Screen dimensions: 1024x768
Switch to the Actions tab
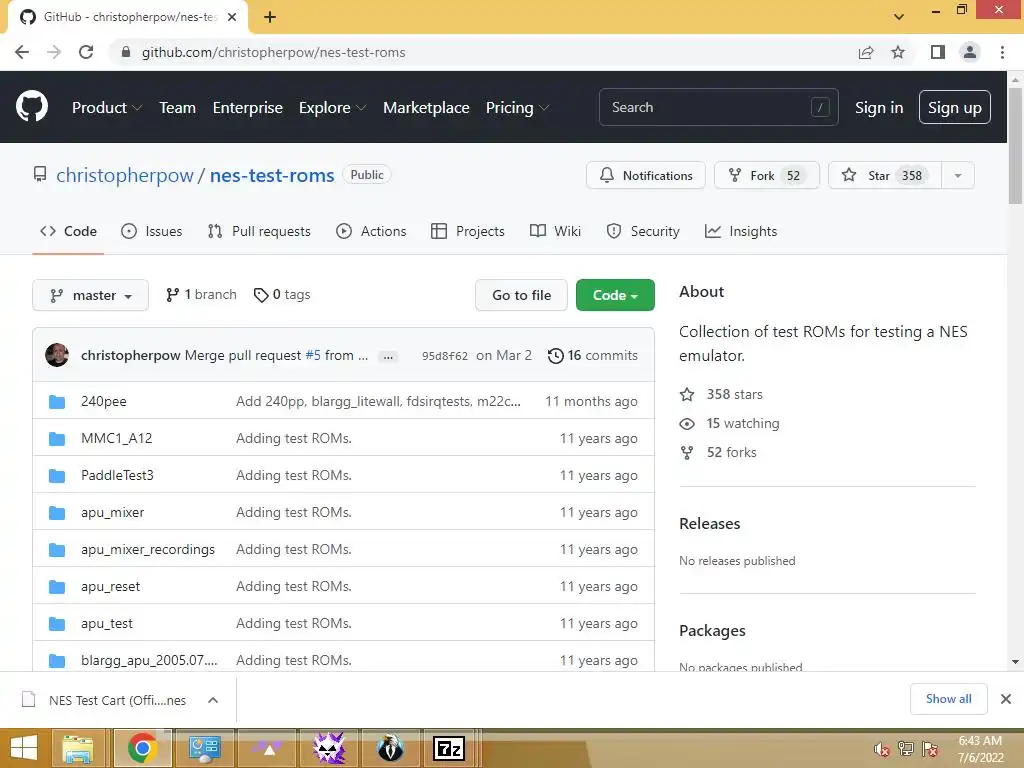click(x=371, y=231)
